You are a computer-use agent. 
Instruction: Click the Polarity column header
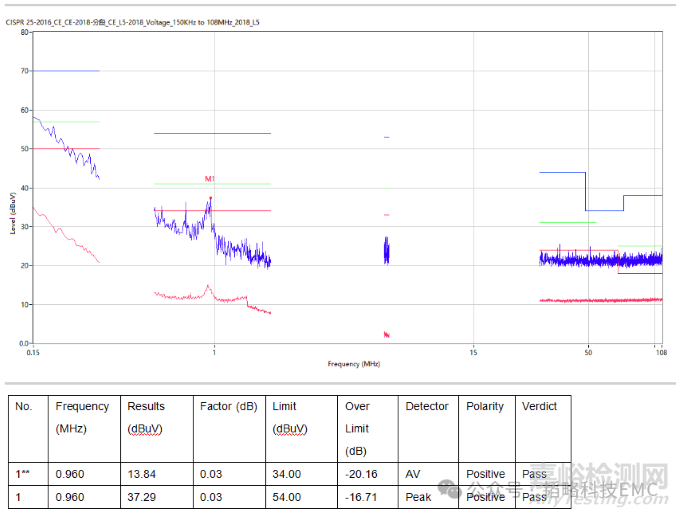(485, 406)
